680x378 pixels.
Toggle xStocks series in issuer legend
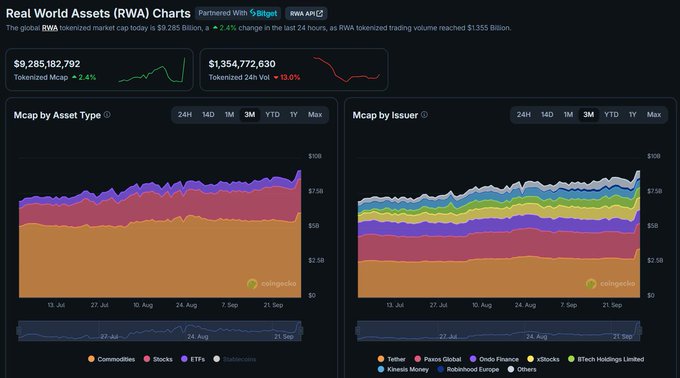pos(543,359)
